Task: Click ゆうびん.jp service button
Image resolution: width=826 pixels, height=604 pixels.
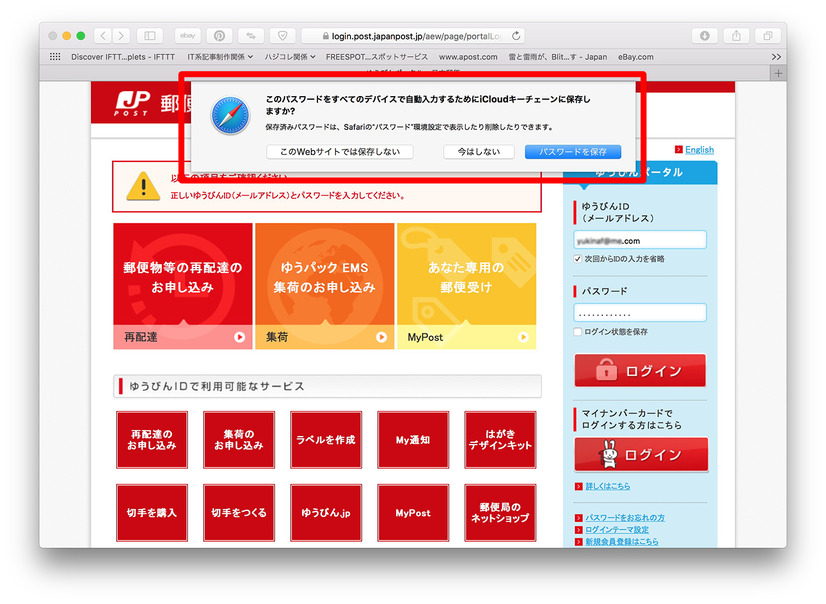Action: [x=326, y=512]
